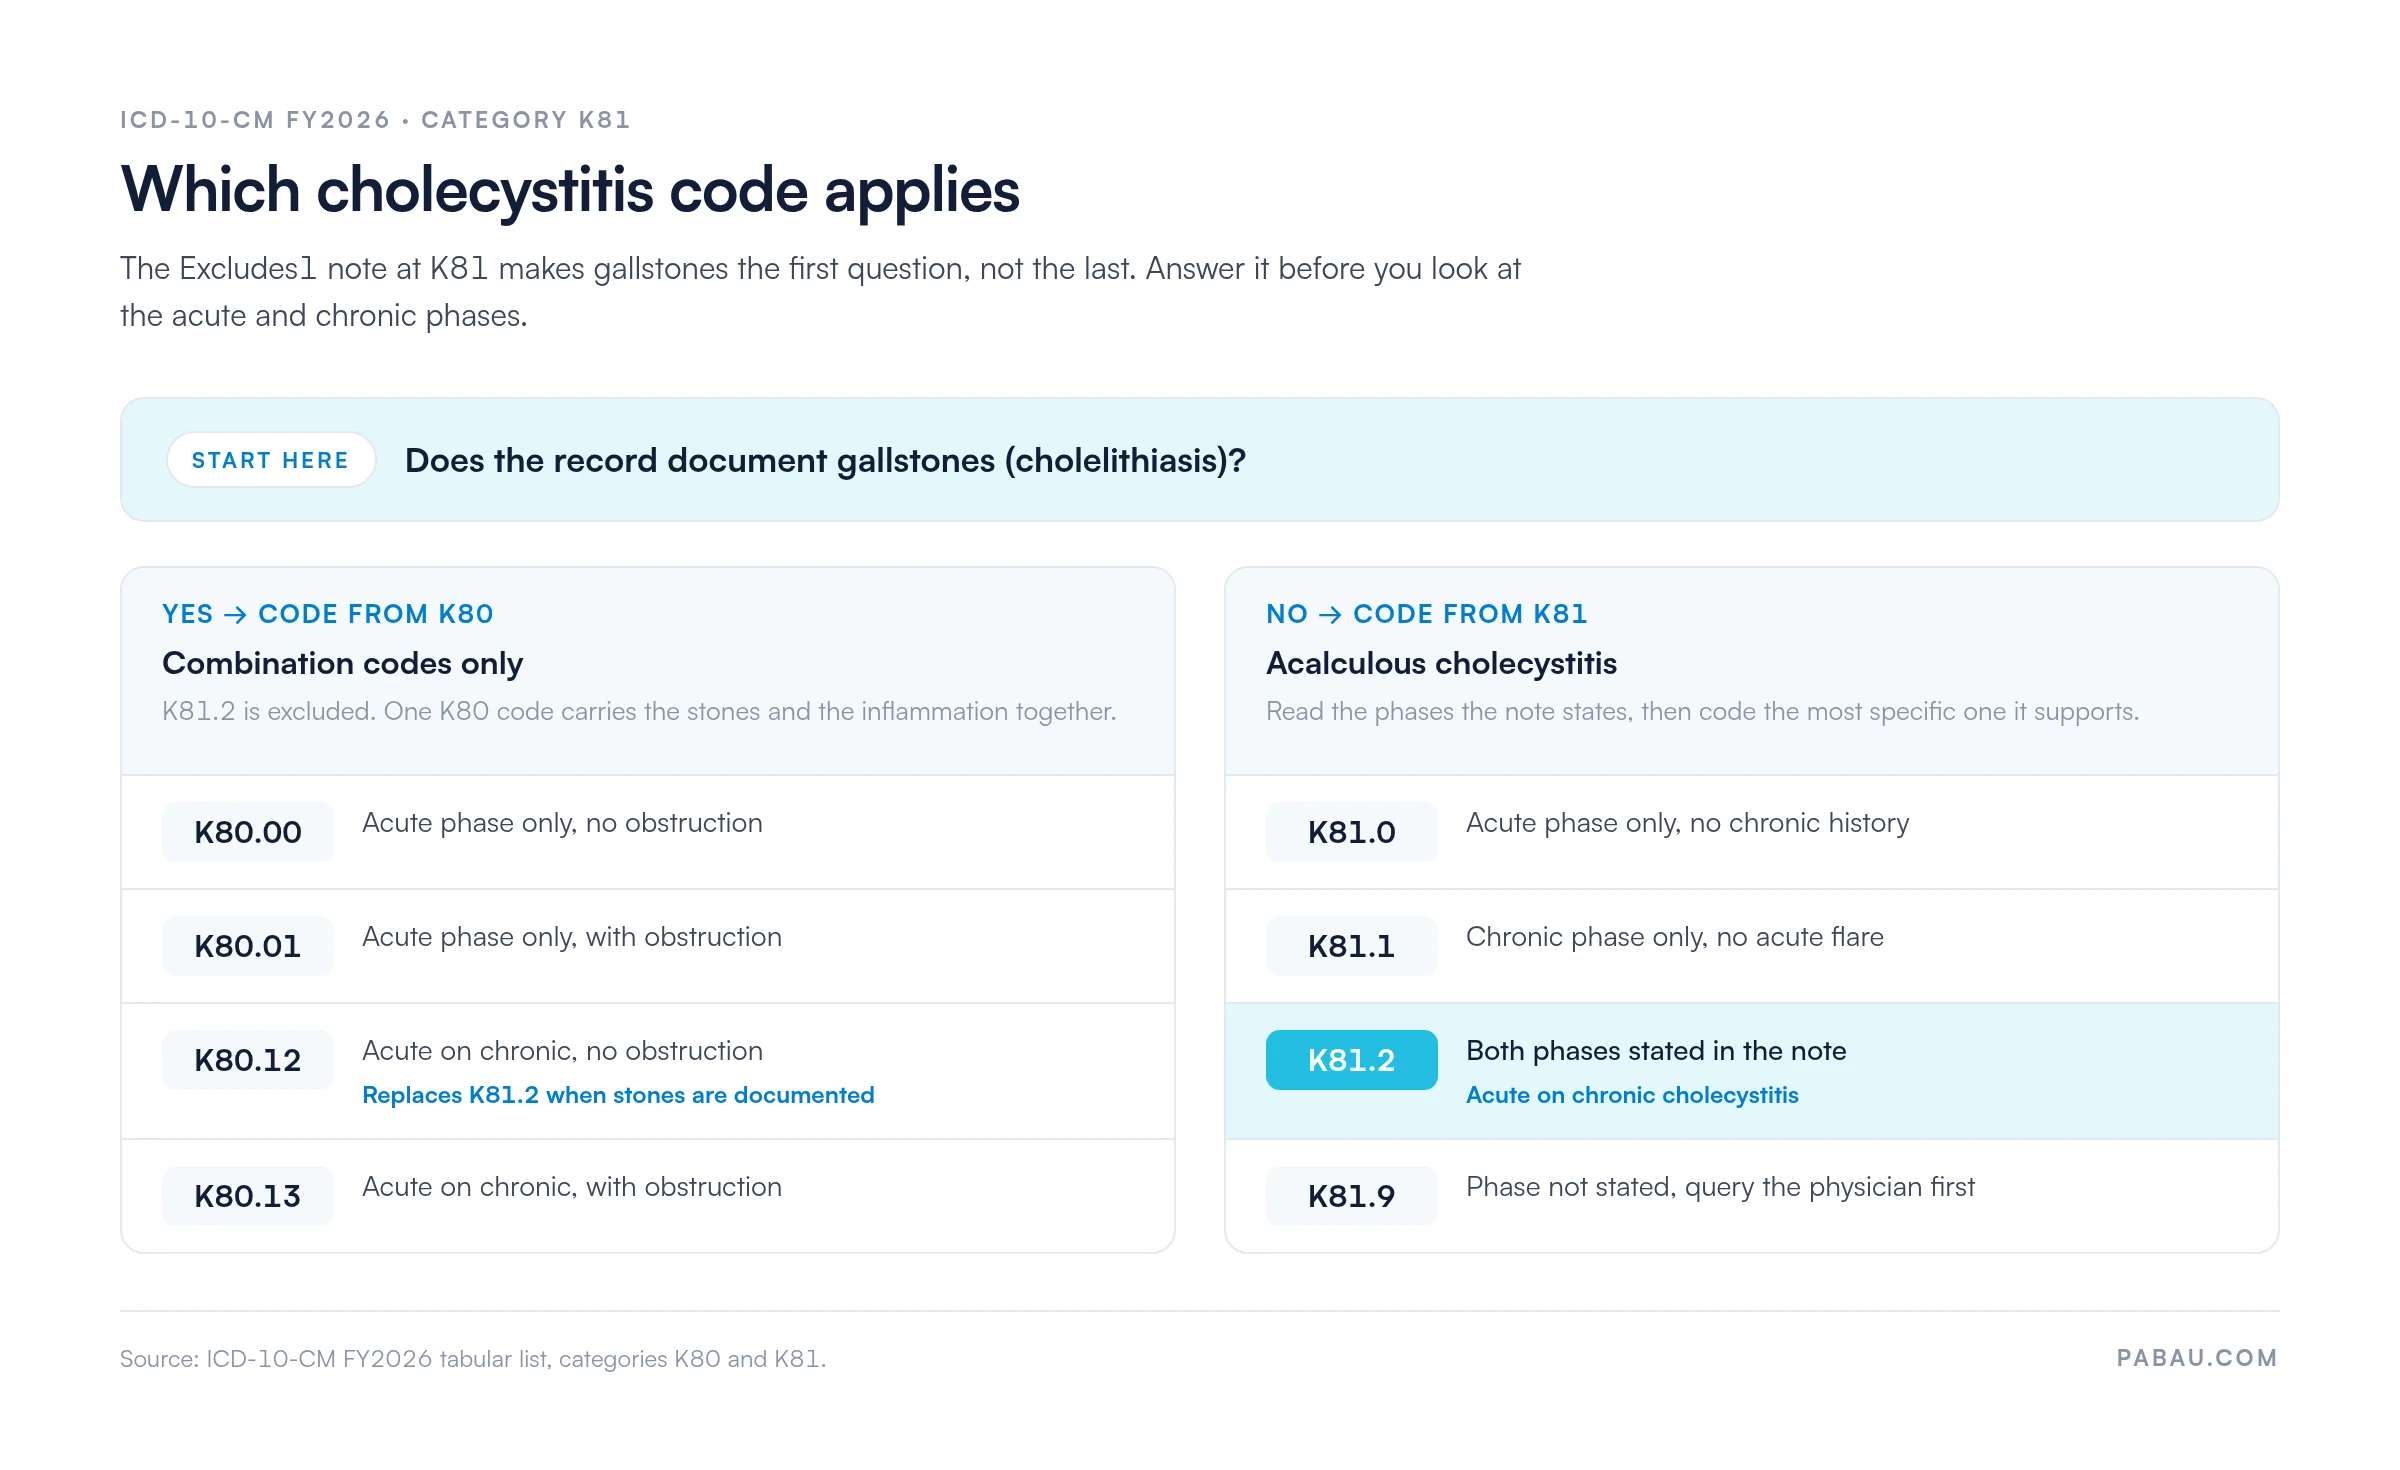Select the 'Phase not stated, query the physician first' row
The width and height of the screenshot is (2400, 1470).
(1752, 1196)
